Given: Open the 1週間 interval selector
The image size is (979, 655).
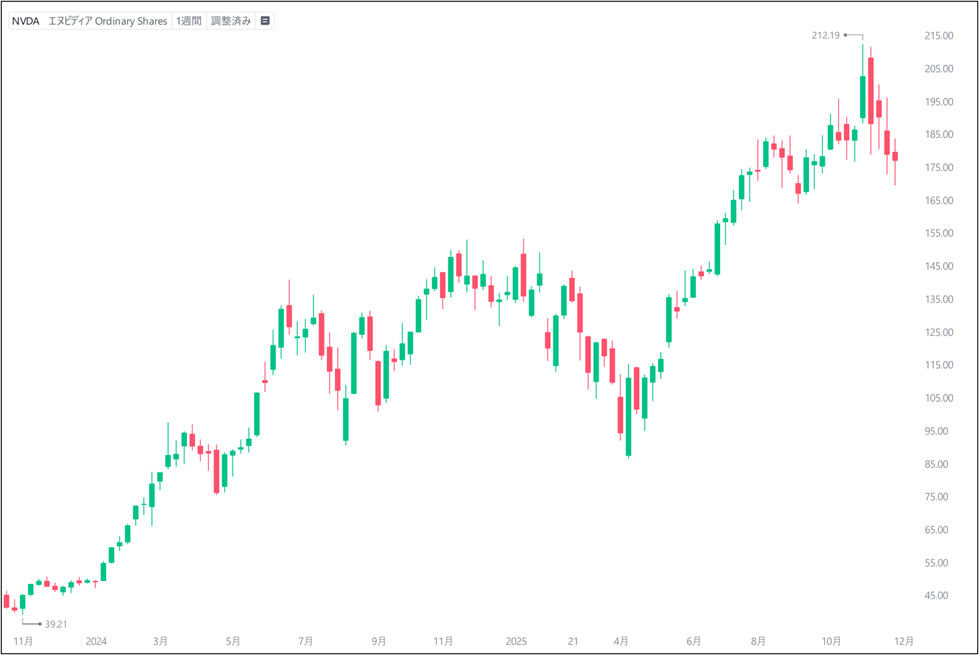Looking at the screenshot, I should (x=188, y=20).
